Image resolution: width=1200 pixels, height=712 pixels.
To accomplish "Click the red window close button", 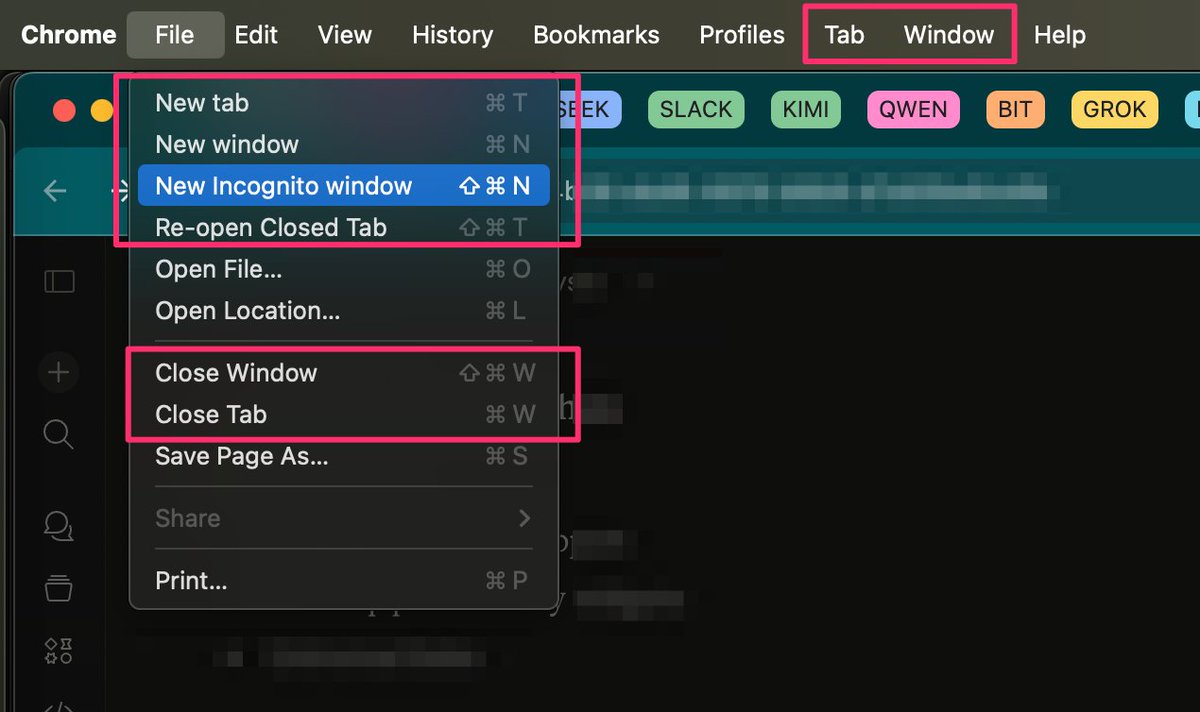I will pos(65,110).
